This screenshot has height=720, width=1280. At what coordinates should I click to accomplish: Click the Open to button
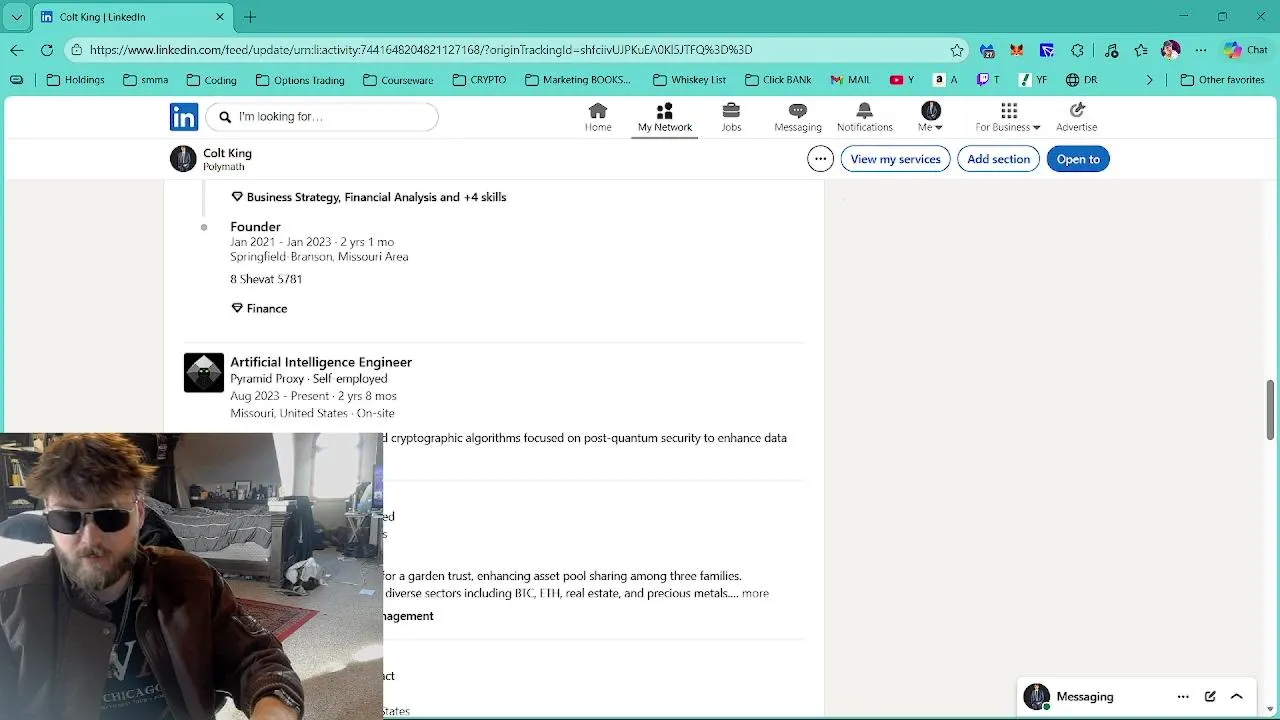(x=1078, y=159)
